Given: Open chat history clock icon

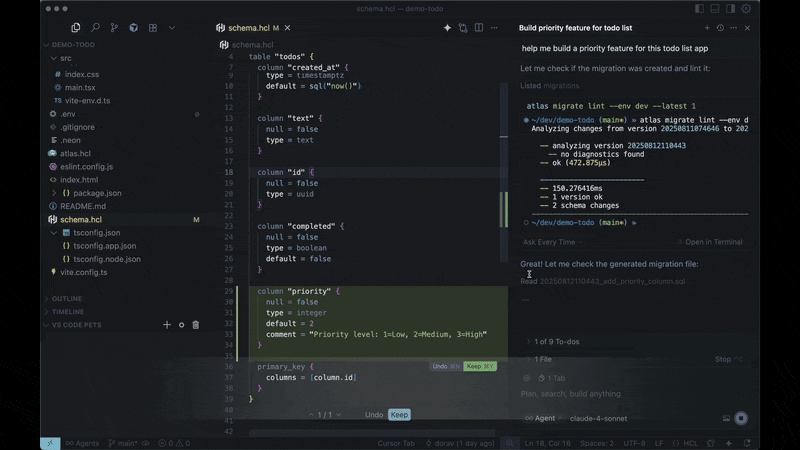Looking at the screenshot, I should tap(719, 28).
